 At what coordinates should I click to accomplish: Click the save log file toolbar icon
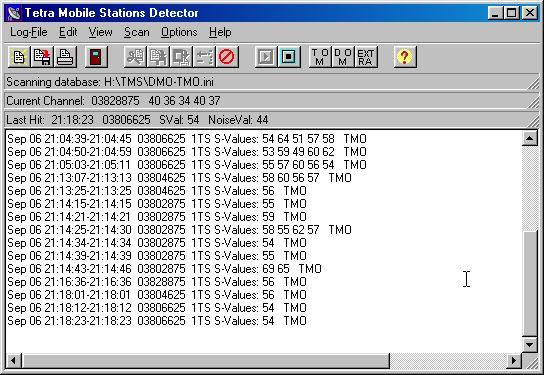click(x=42, y=57)
